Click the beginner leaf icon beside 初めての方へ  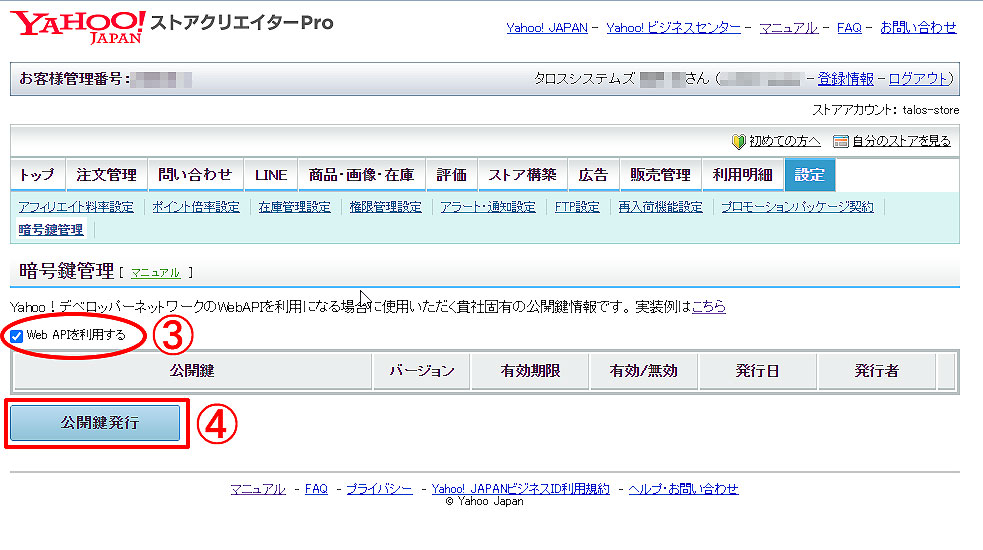click(x=739, y=142)
